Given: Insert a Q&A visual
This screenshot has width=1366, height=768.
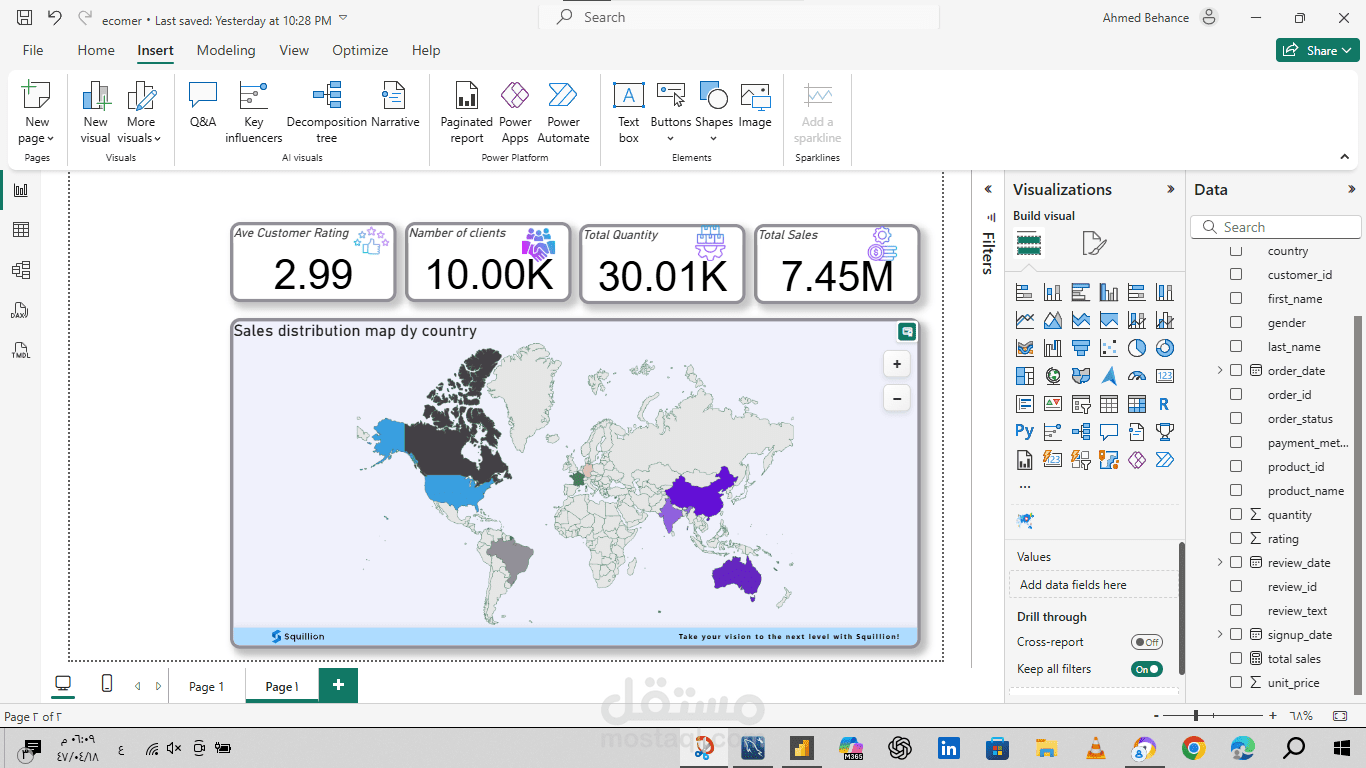Looking at the screenshot, I should (x=203, y=106).
